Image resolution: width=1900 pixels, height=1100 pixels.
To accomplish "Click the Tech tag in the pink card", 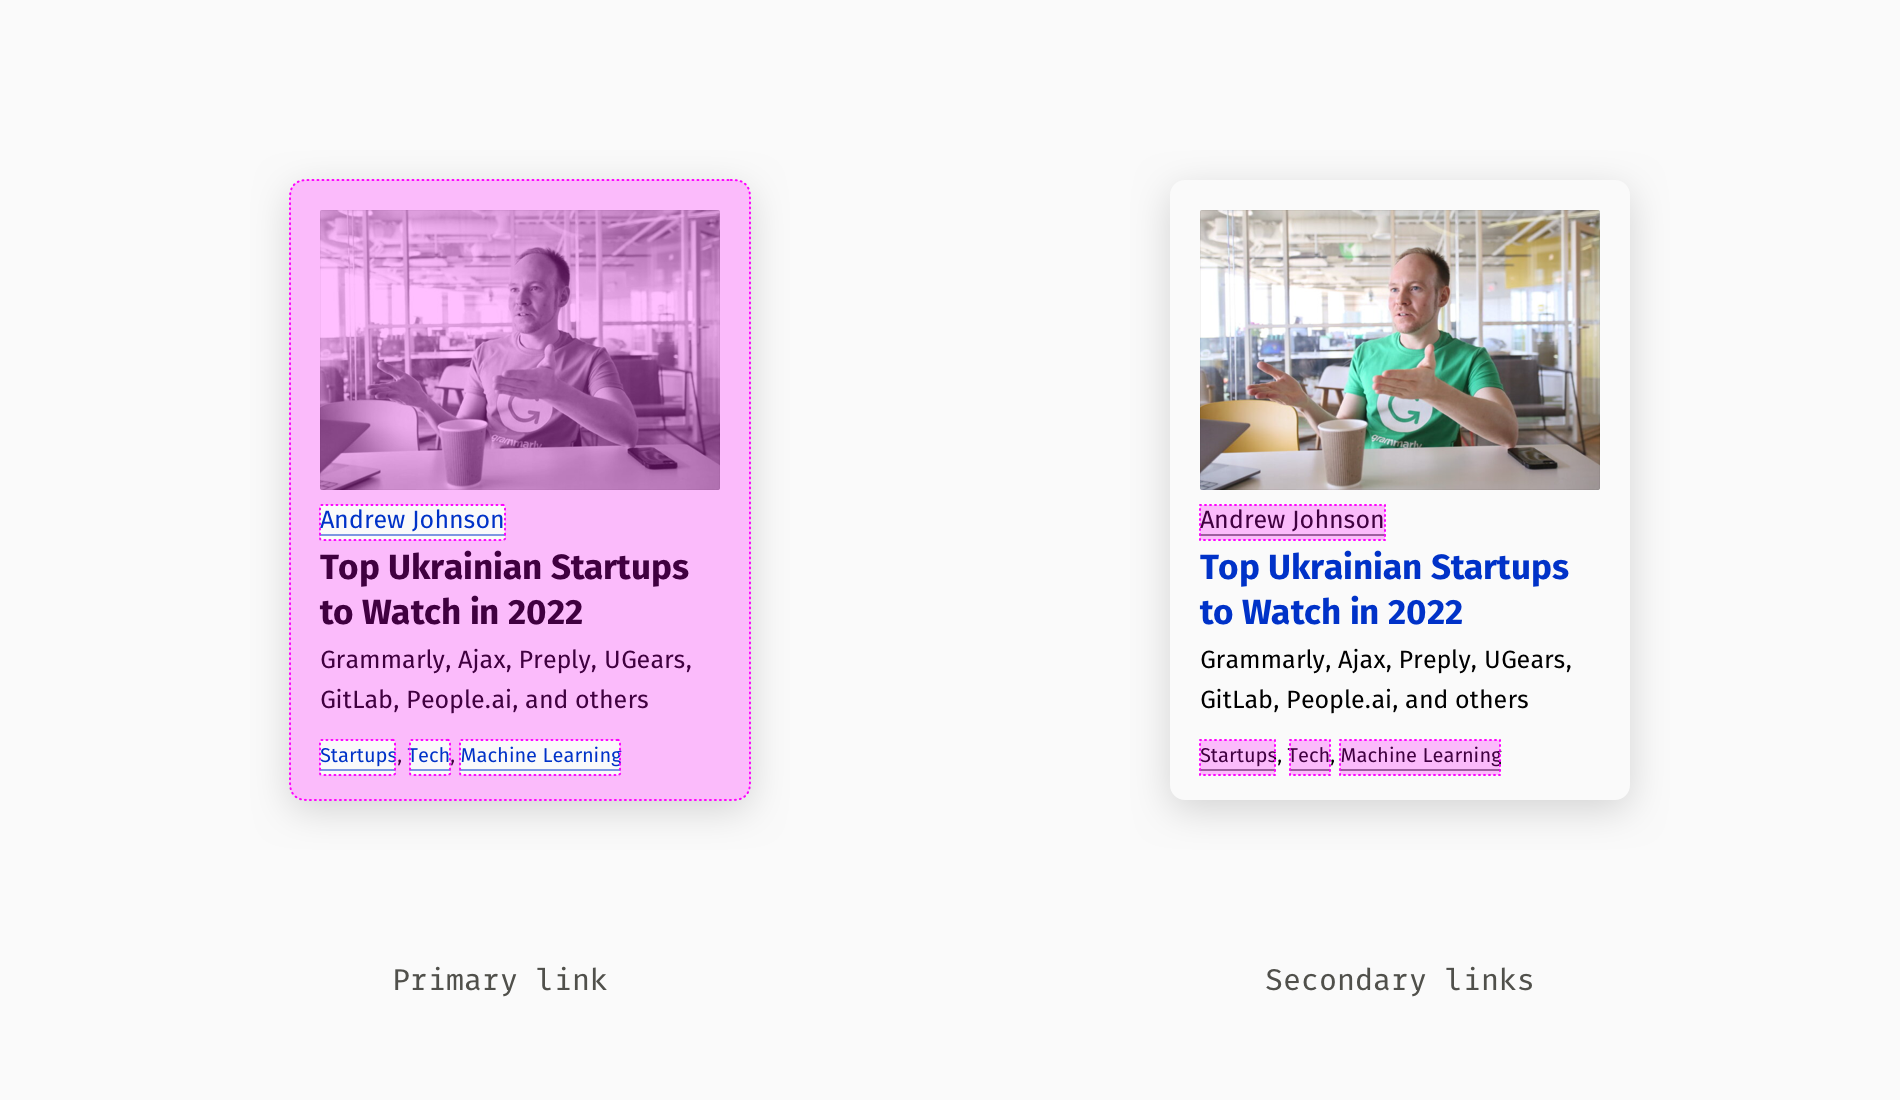I will pyautogui.click(x=429, y=756).
